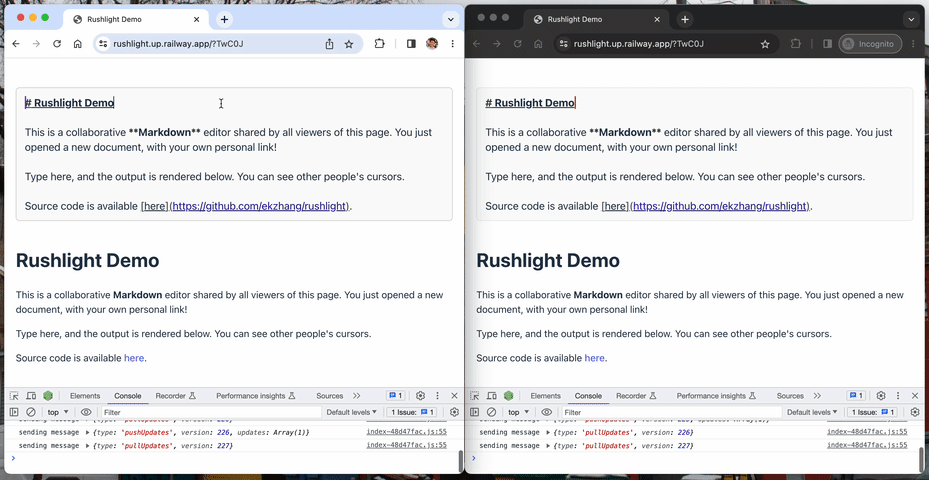Go back in the left Chrome window

tap(16, 43)
